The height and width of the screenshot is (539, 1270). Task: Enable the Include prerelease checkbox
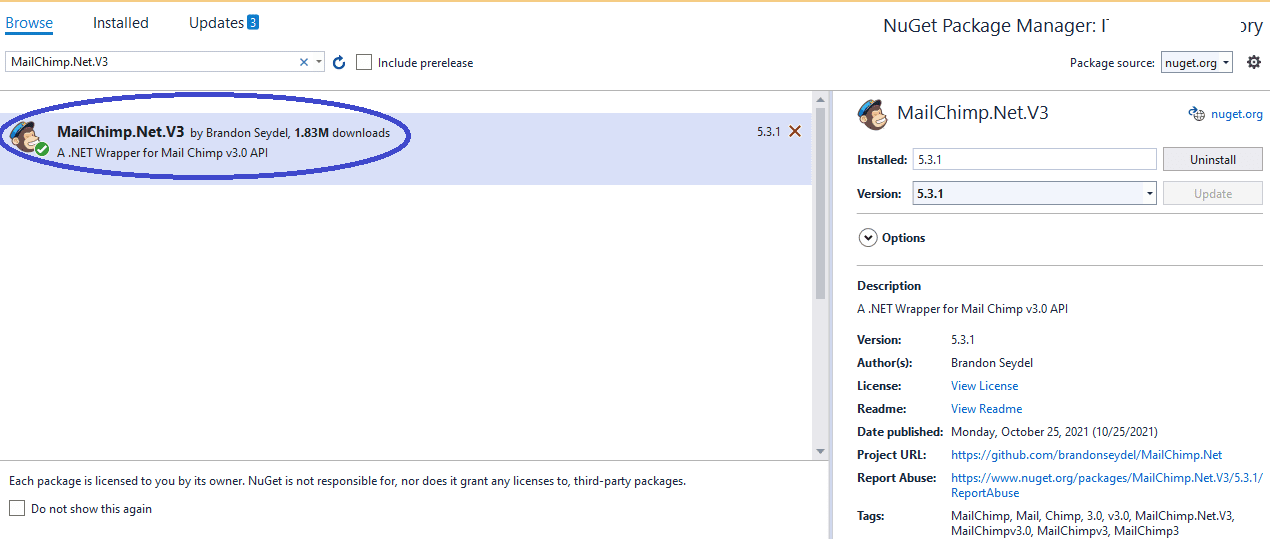tap(364, 62)
